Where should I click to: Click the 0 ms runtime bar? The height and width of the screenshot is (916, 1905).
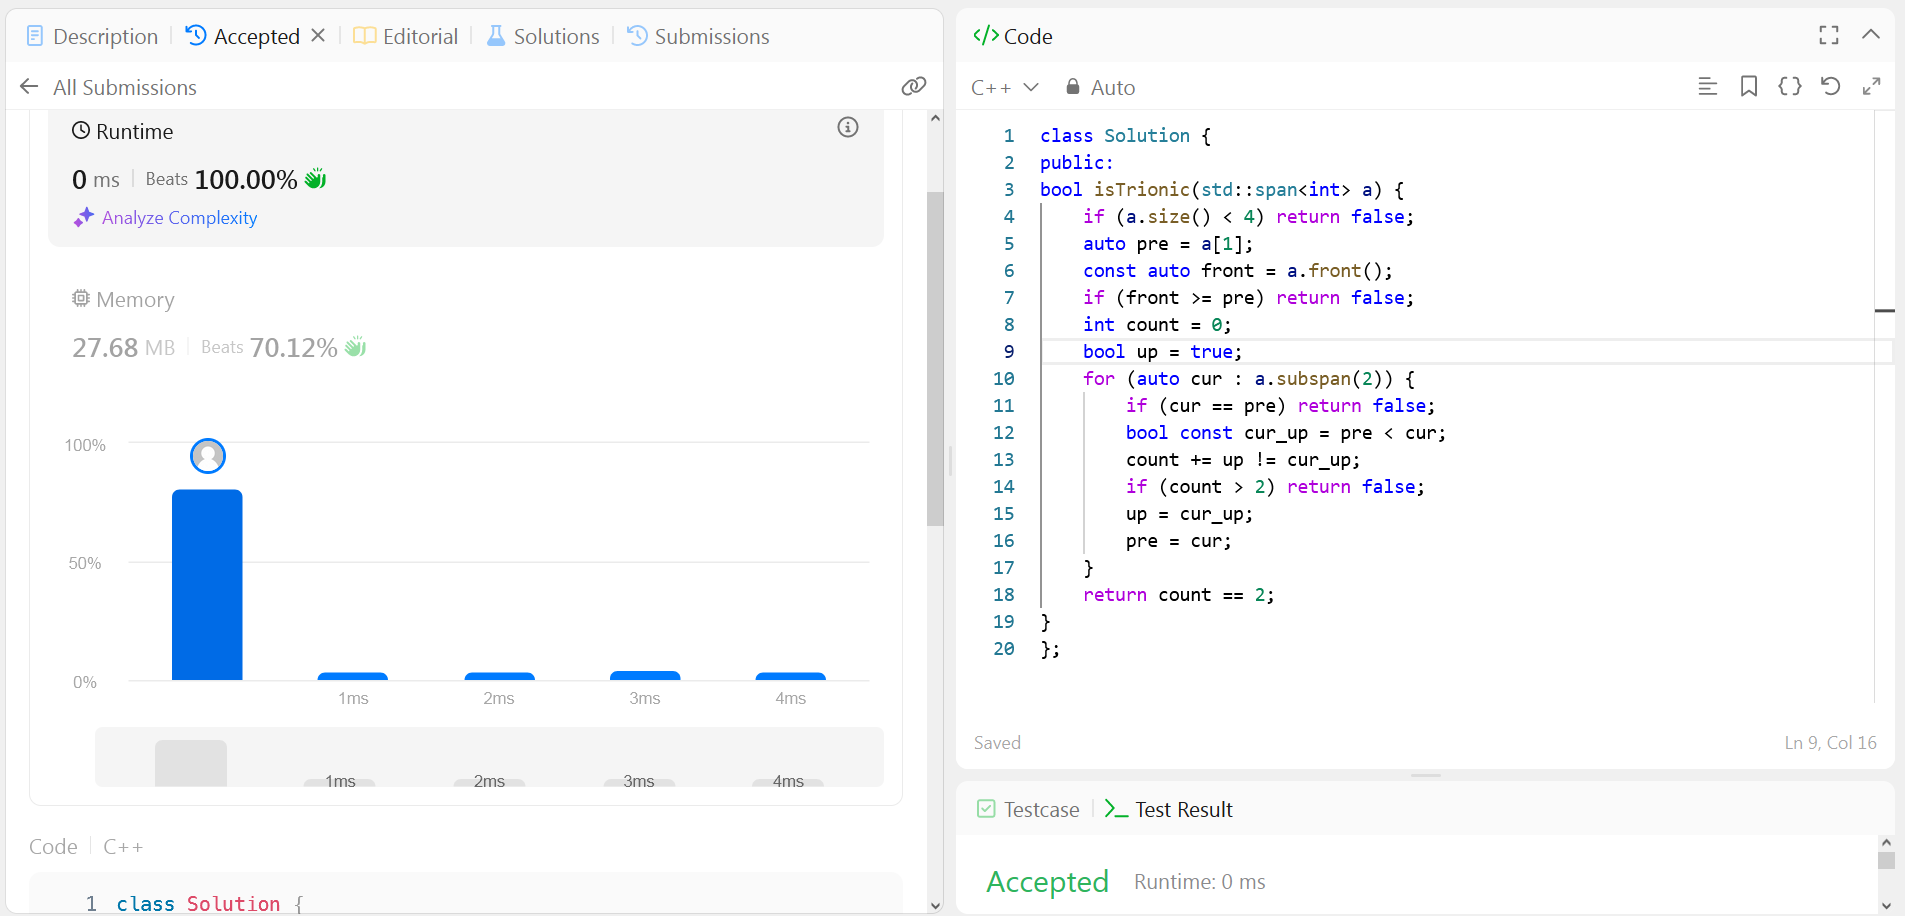(207, 585)
